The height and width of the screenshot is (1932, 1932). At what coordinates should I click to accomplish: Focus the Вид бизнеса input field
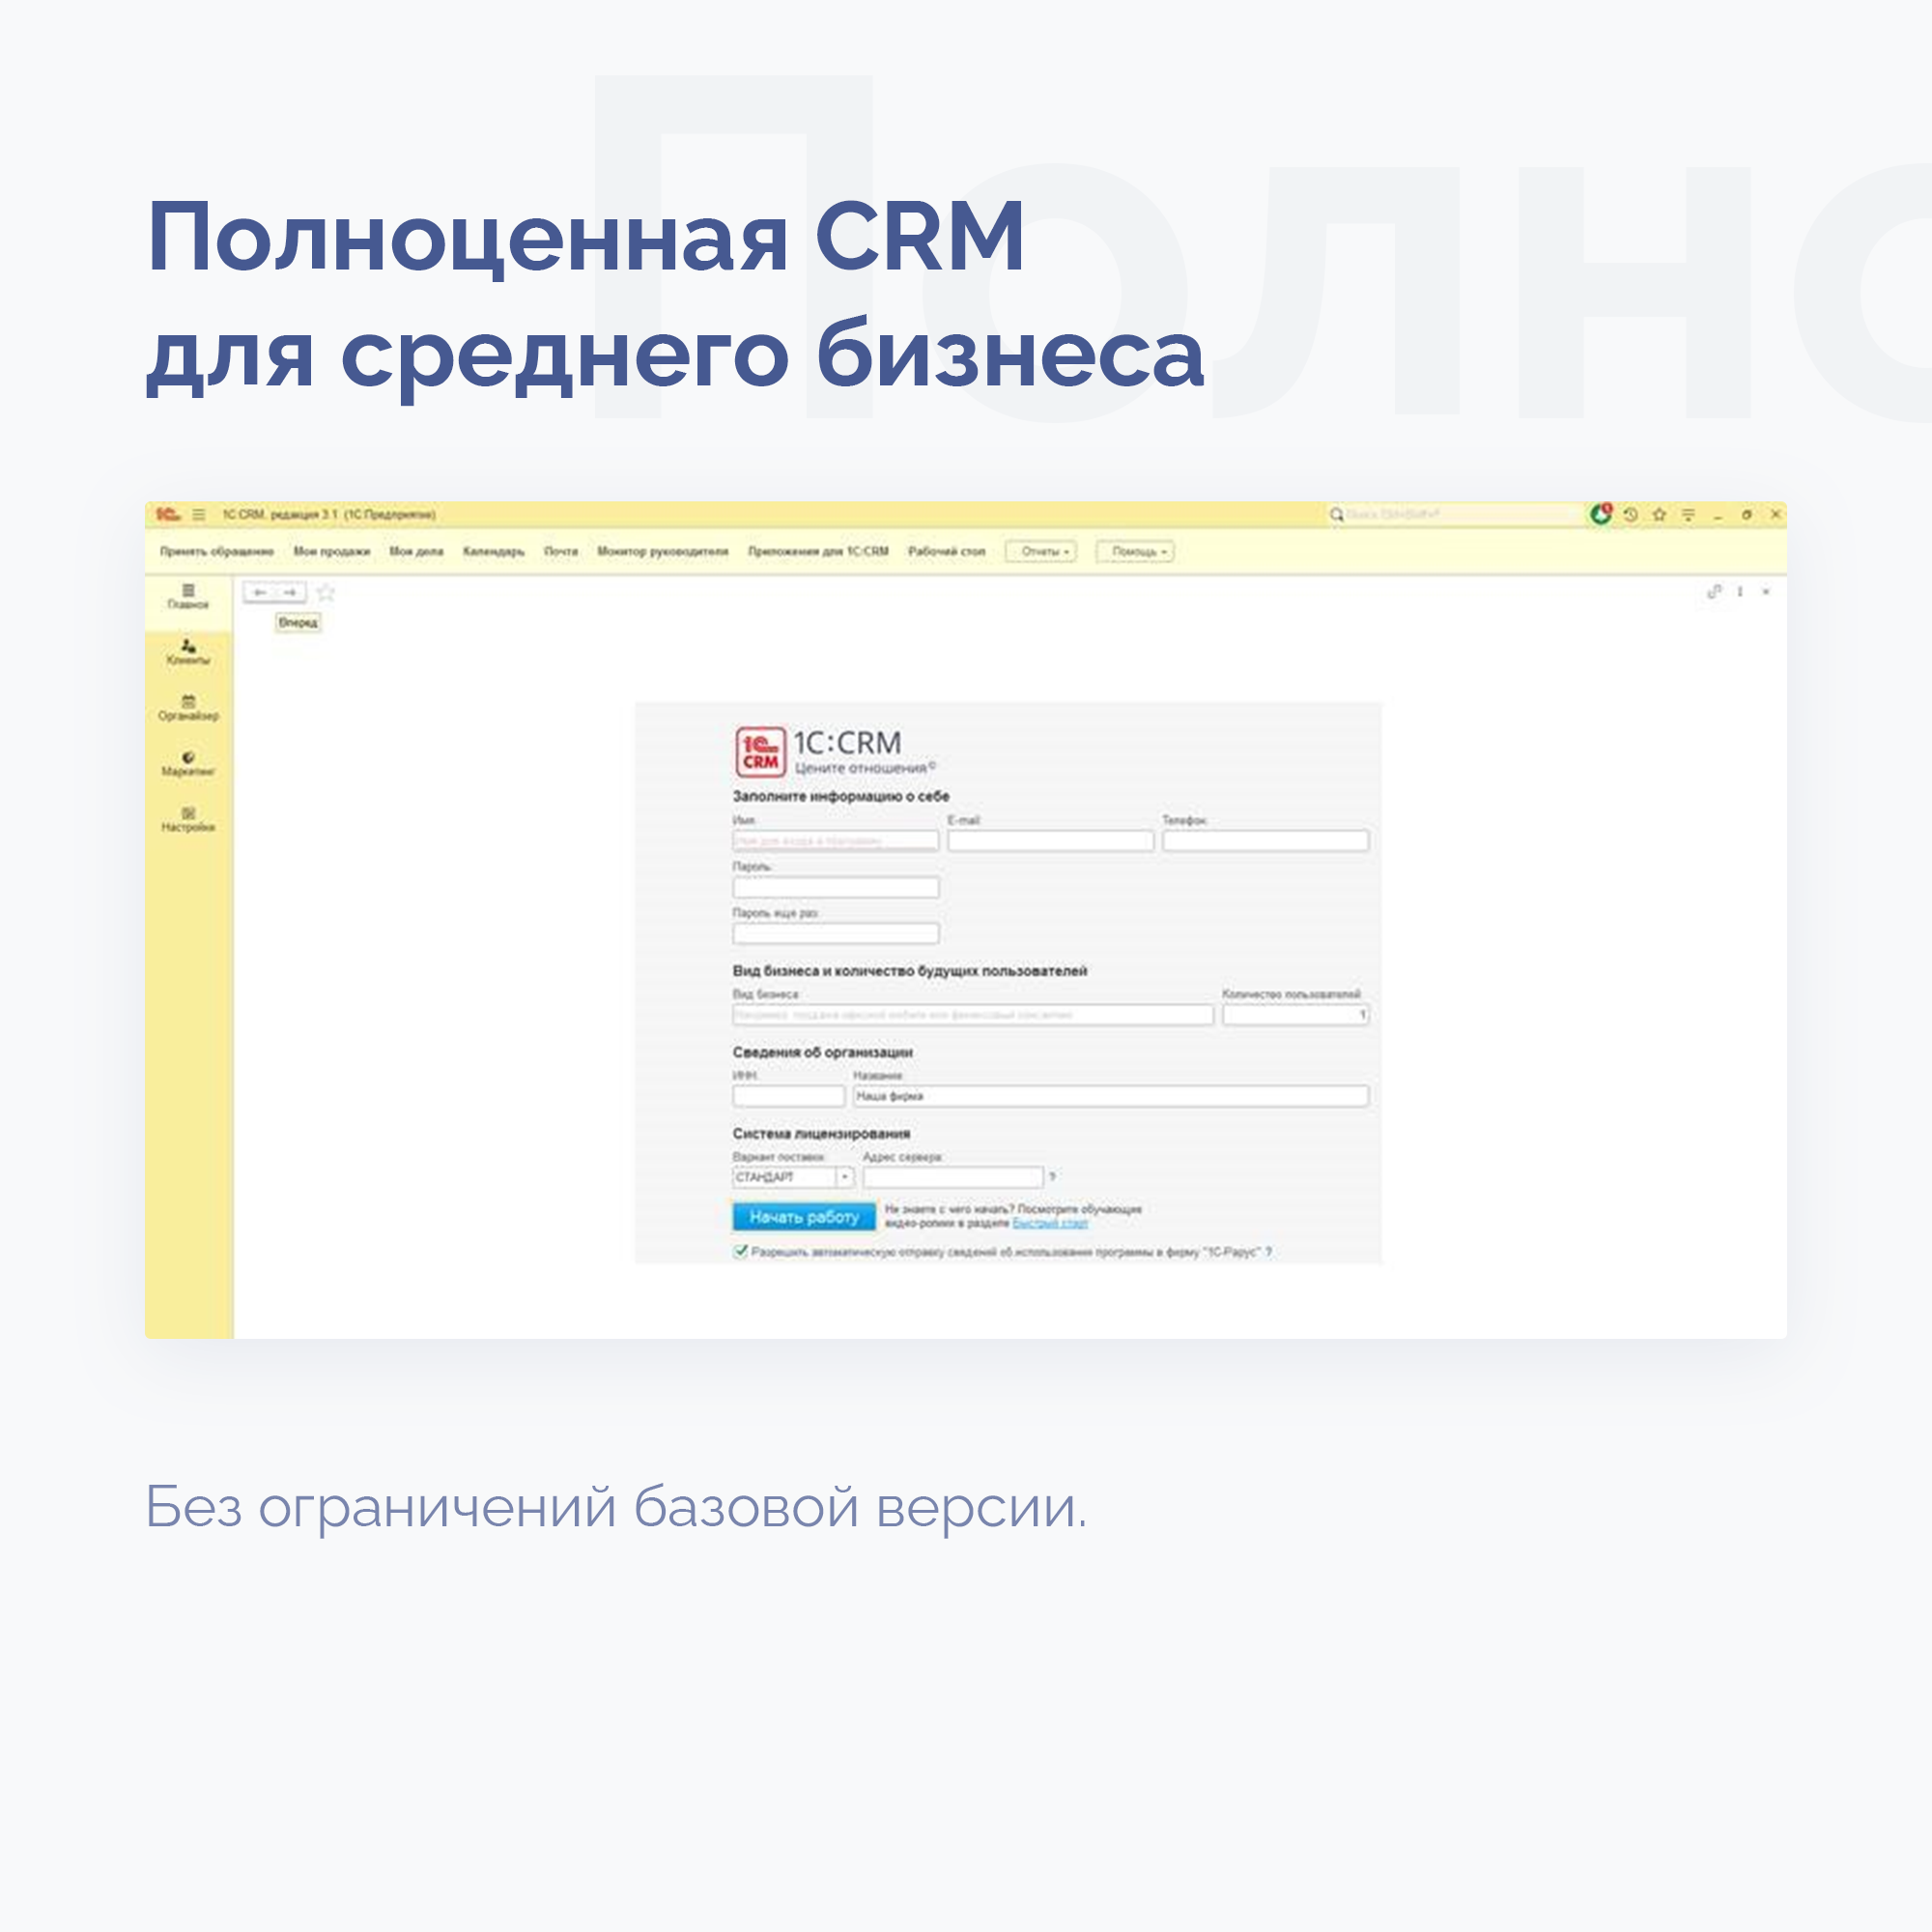973,1015
